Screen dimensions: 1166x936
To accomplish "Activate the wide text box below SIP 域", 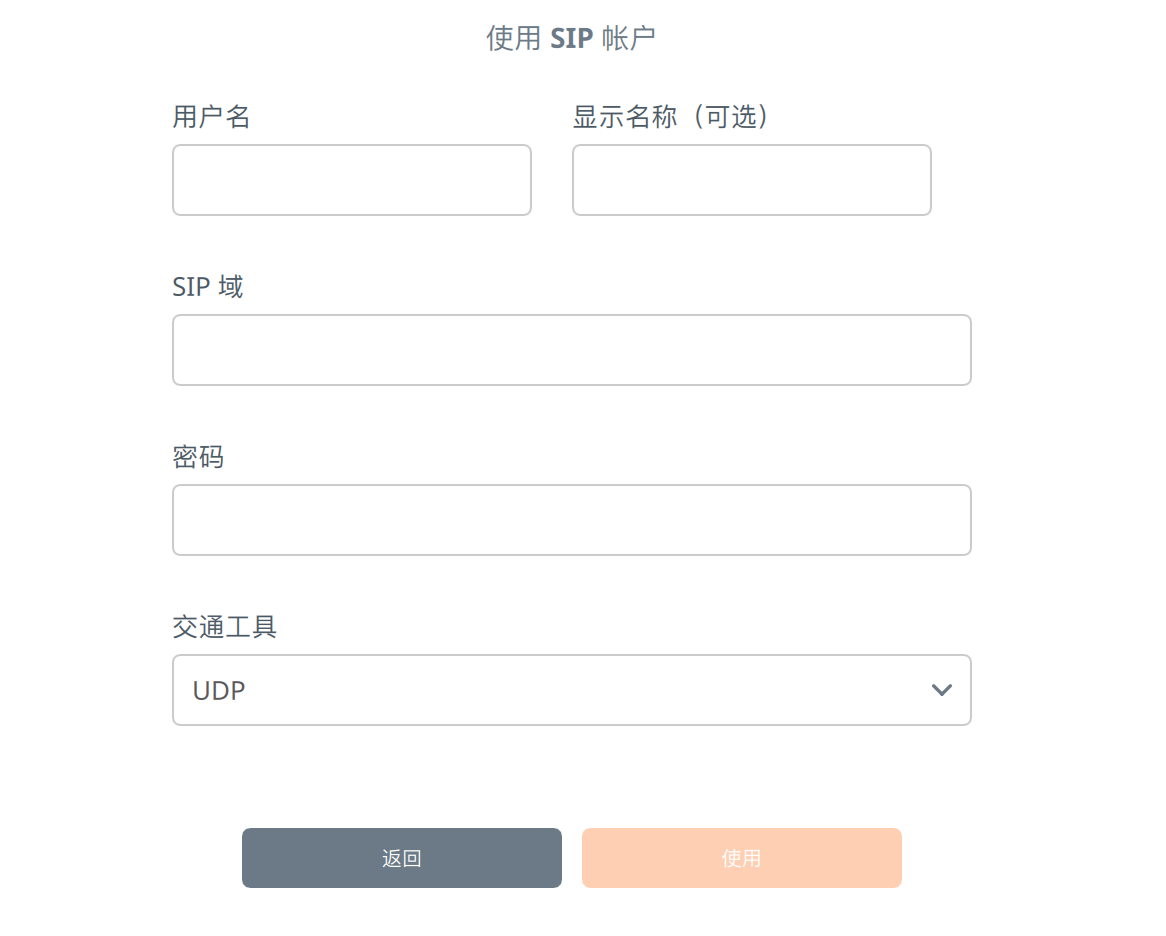I will pyautogui.click(x=571, y=350).
